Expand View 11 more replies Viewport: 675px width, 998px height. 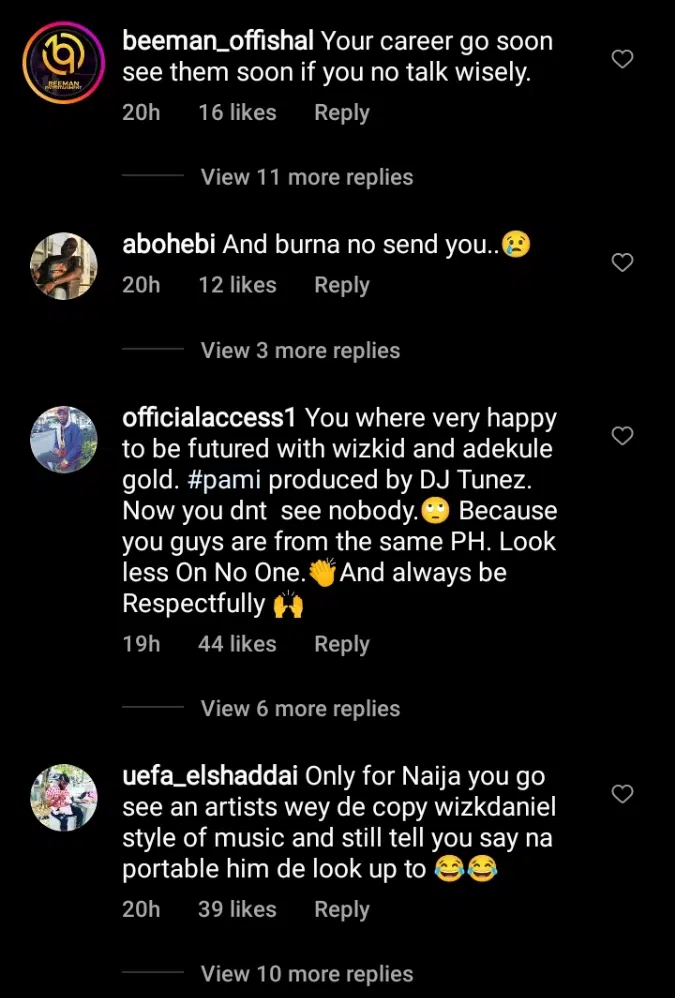pyautogui.click(x=306, y=177)
